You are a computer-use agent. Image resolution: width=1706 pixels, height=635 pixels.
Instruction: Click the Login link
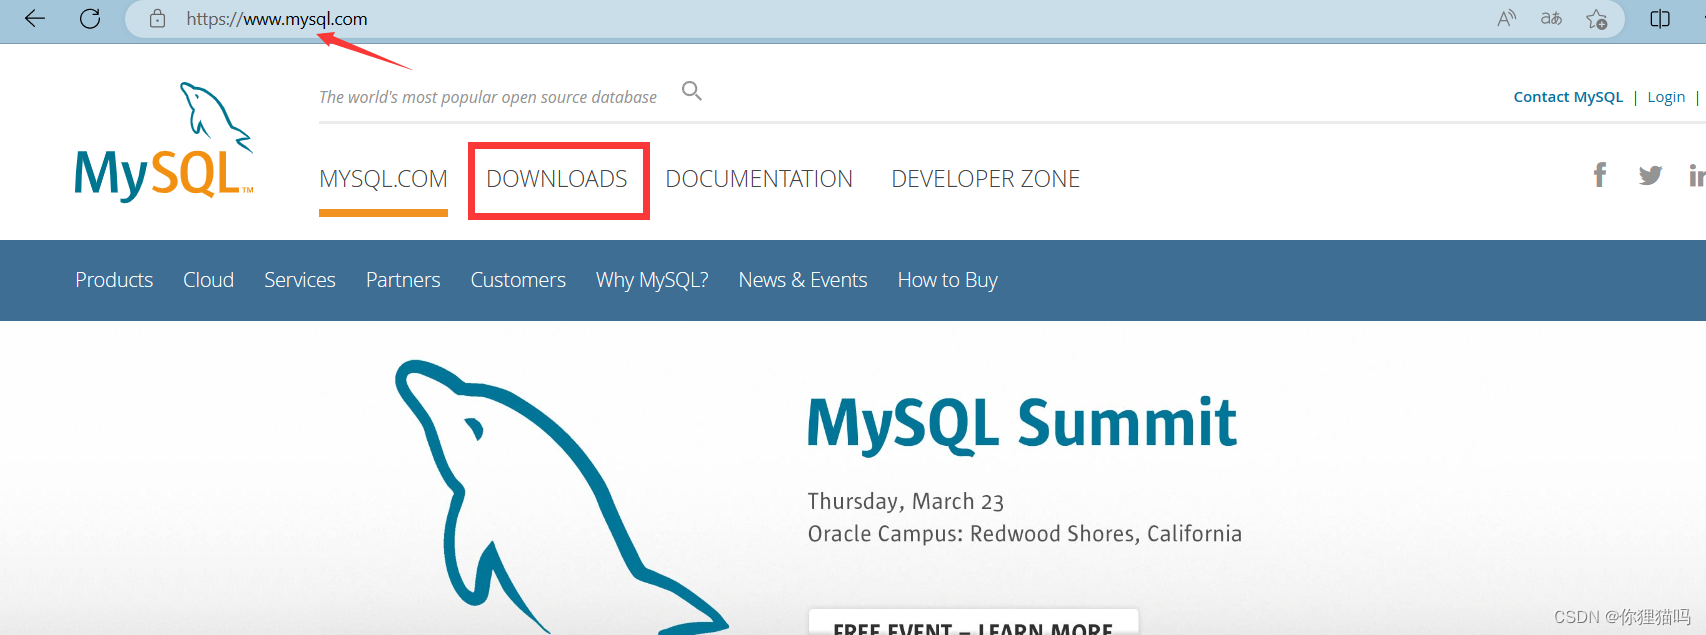point(1666,97)
